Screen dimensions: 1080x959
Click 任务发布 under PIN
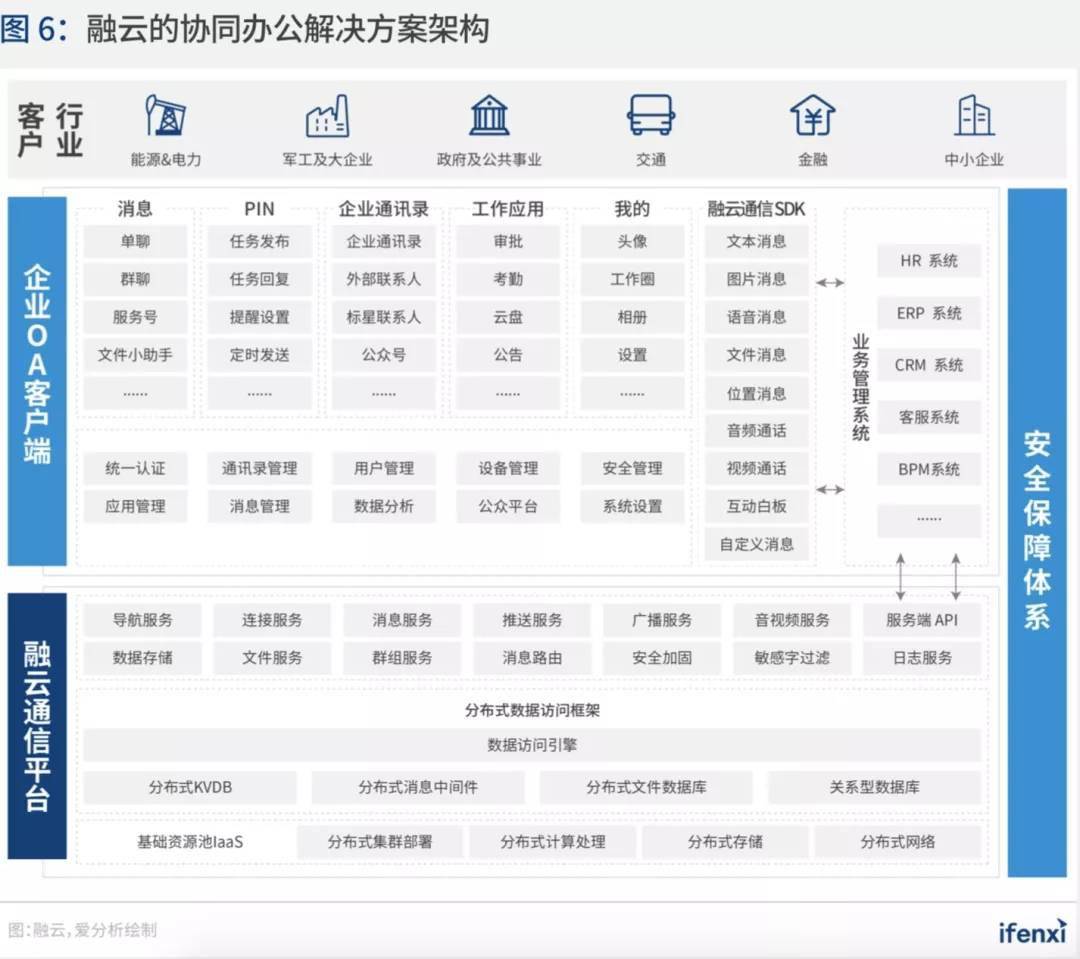[260, 241]
